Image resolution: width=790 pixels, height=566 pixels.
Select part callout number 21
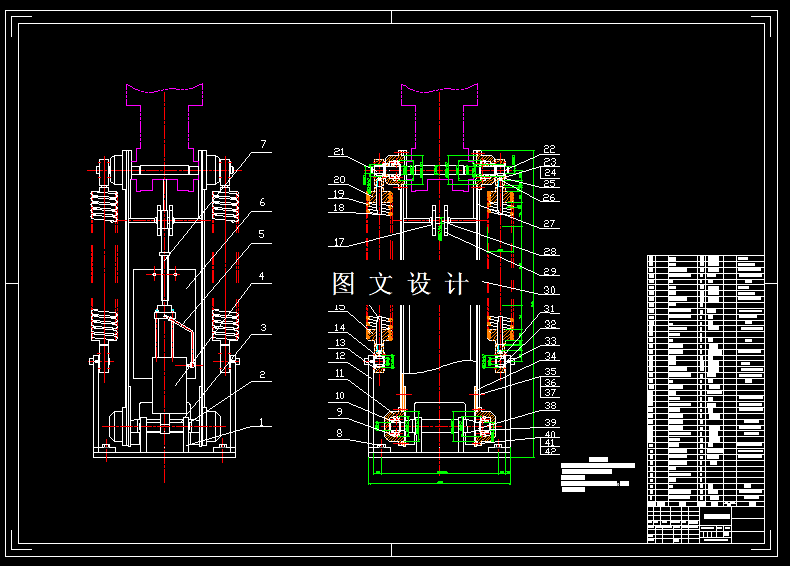(339, 152)
